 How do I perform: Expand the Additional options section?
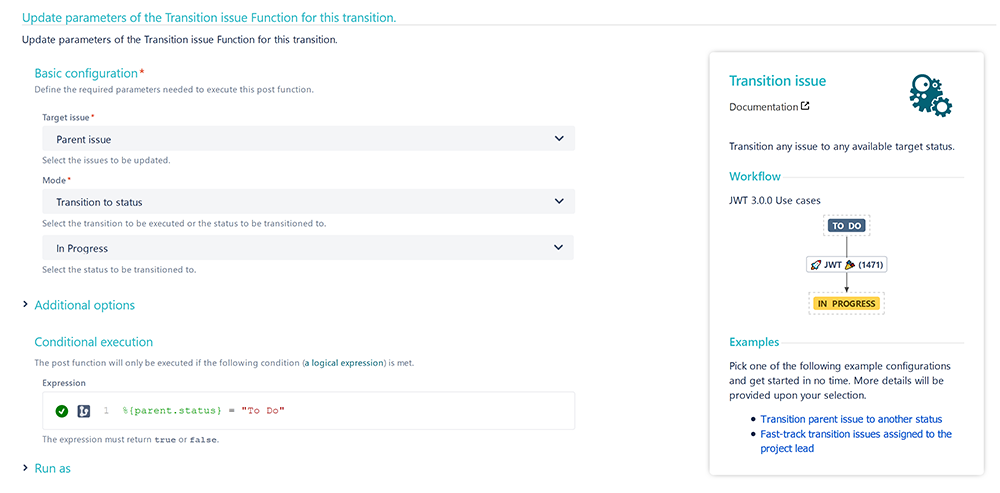coord(84,305)
